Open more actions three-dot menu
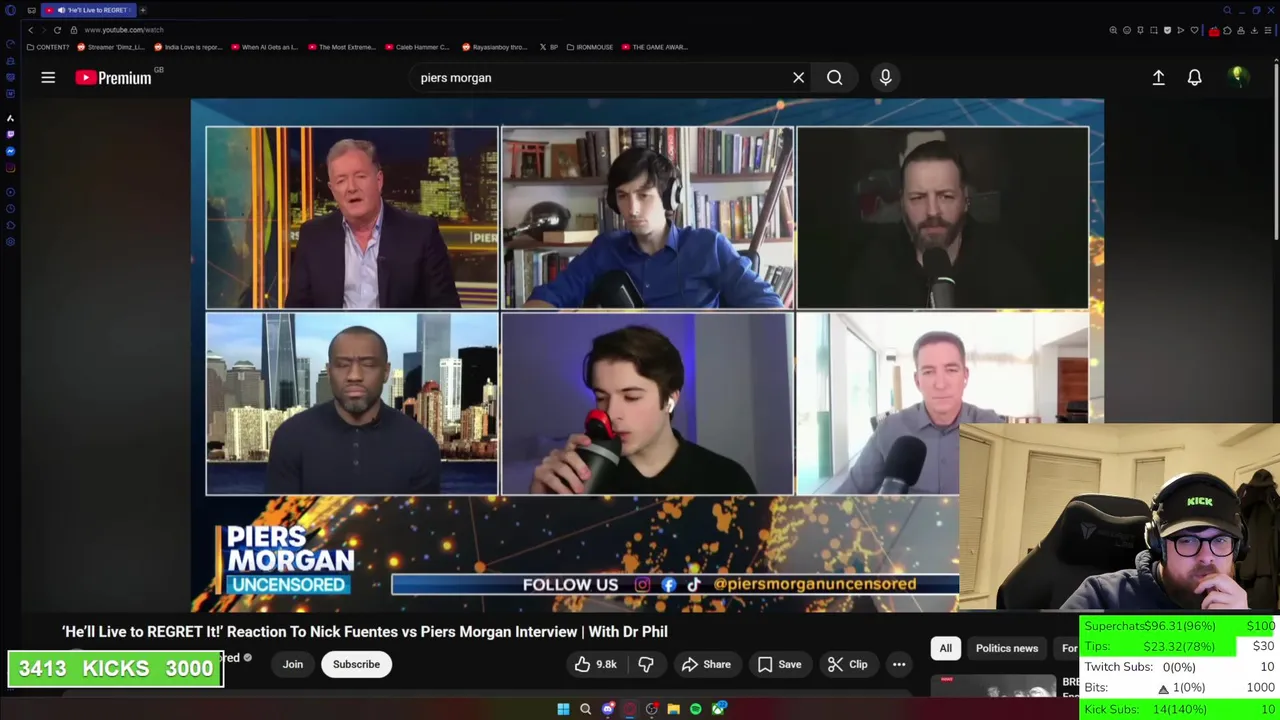This screenshot has width=1280, height=720. [x=899, y=664]
